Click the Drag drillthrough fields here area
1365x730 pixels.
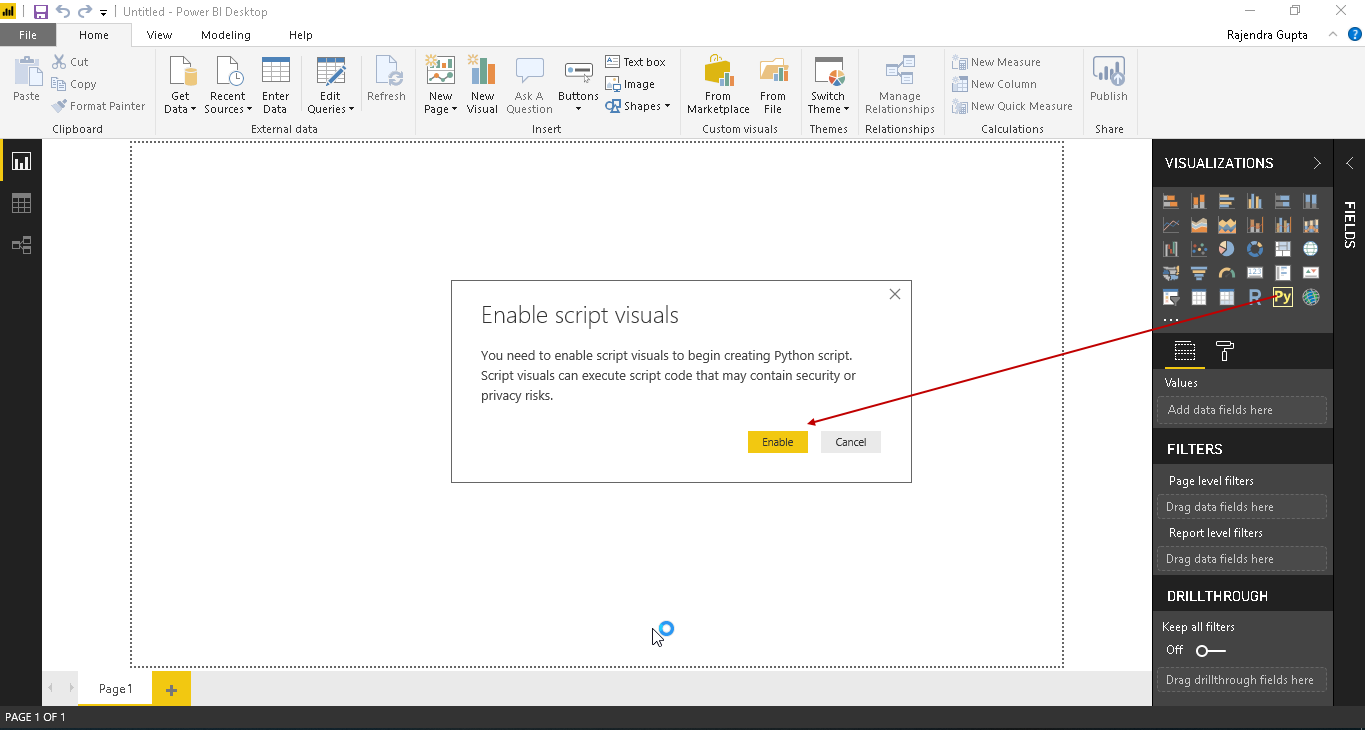point(1242,680)
